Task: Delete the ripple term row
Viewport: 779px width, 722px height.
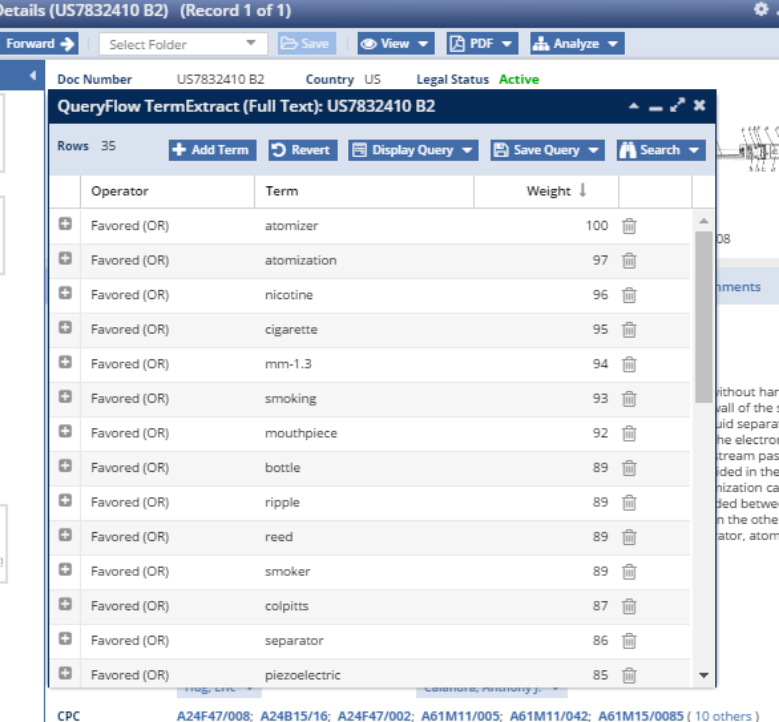Action: [629, 502]
